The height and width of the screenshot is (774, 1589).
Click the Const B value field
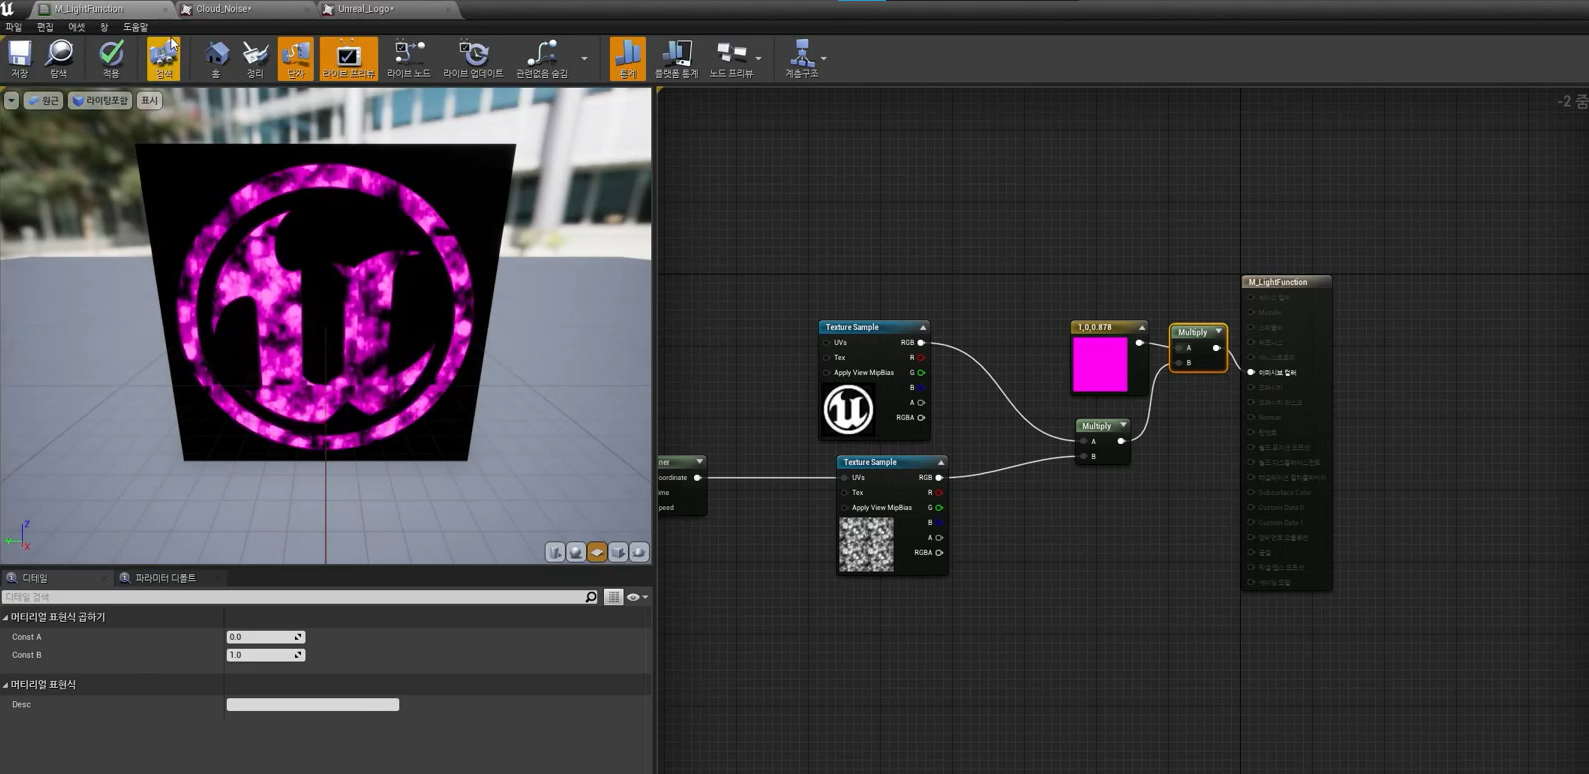(x=266, y=655)
